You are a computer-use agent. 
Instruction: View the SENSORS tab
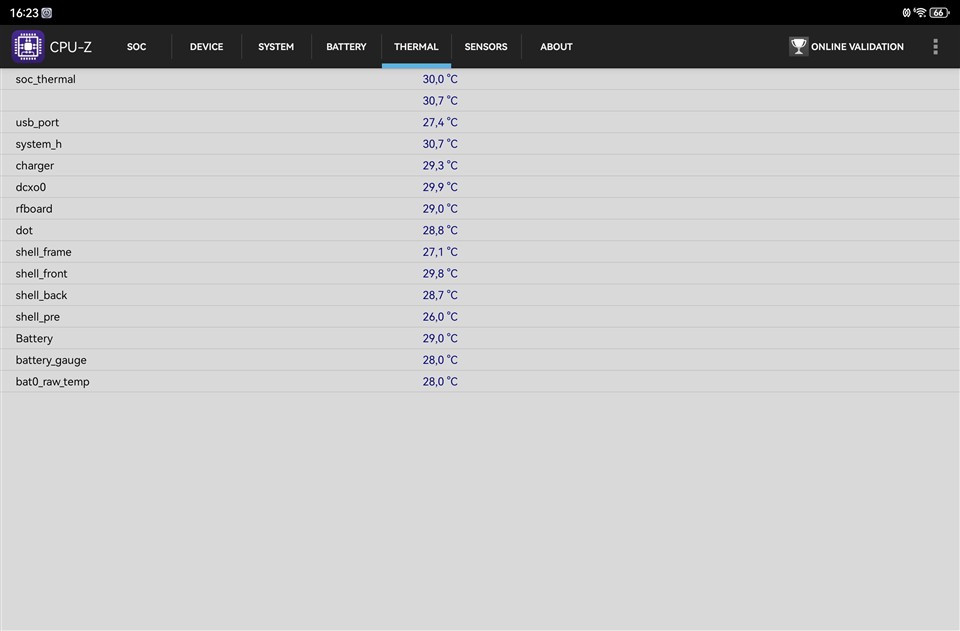pyautogui.click(x=486, y=47)
